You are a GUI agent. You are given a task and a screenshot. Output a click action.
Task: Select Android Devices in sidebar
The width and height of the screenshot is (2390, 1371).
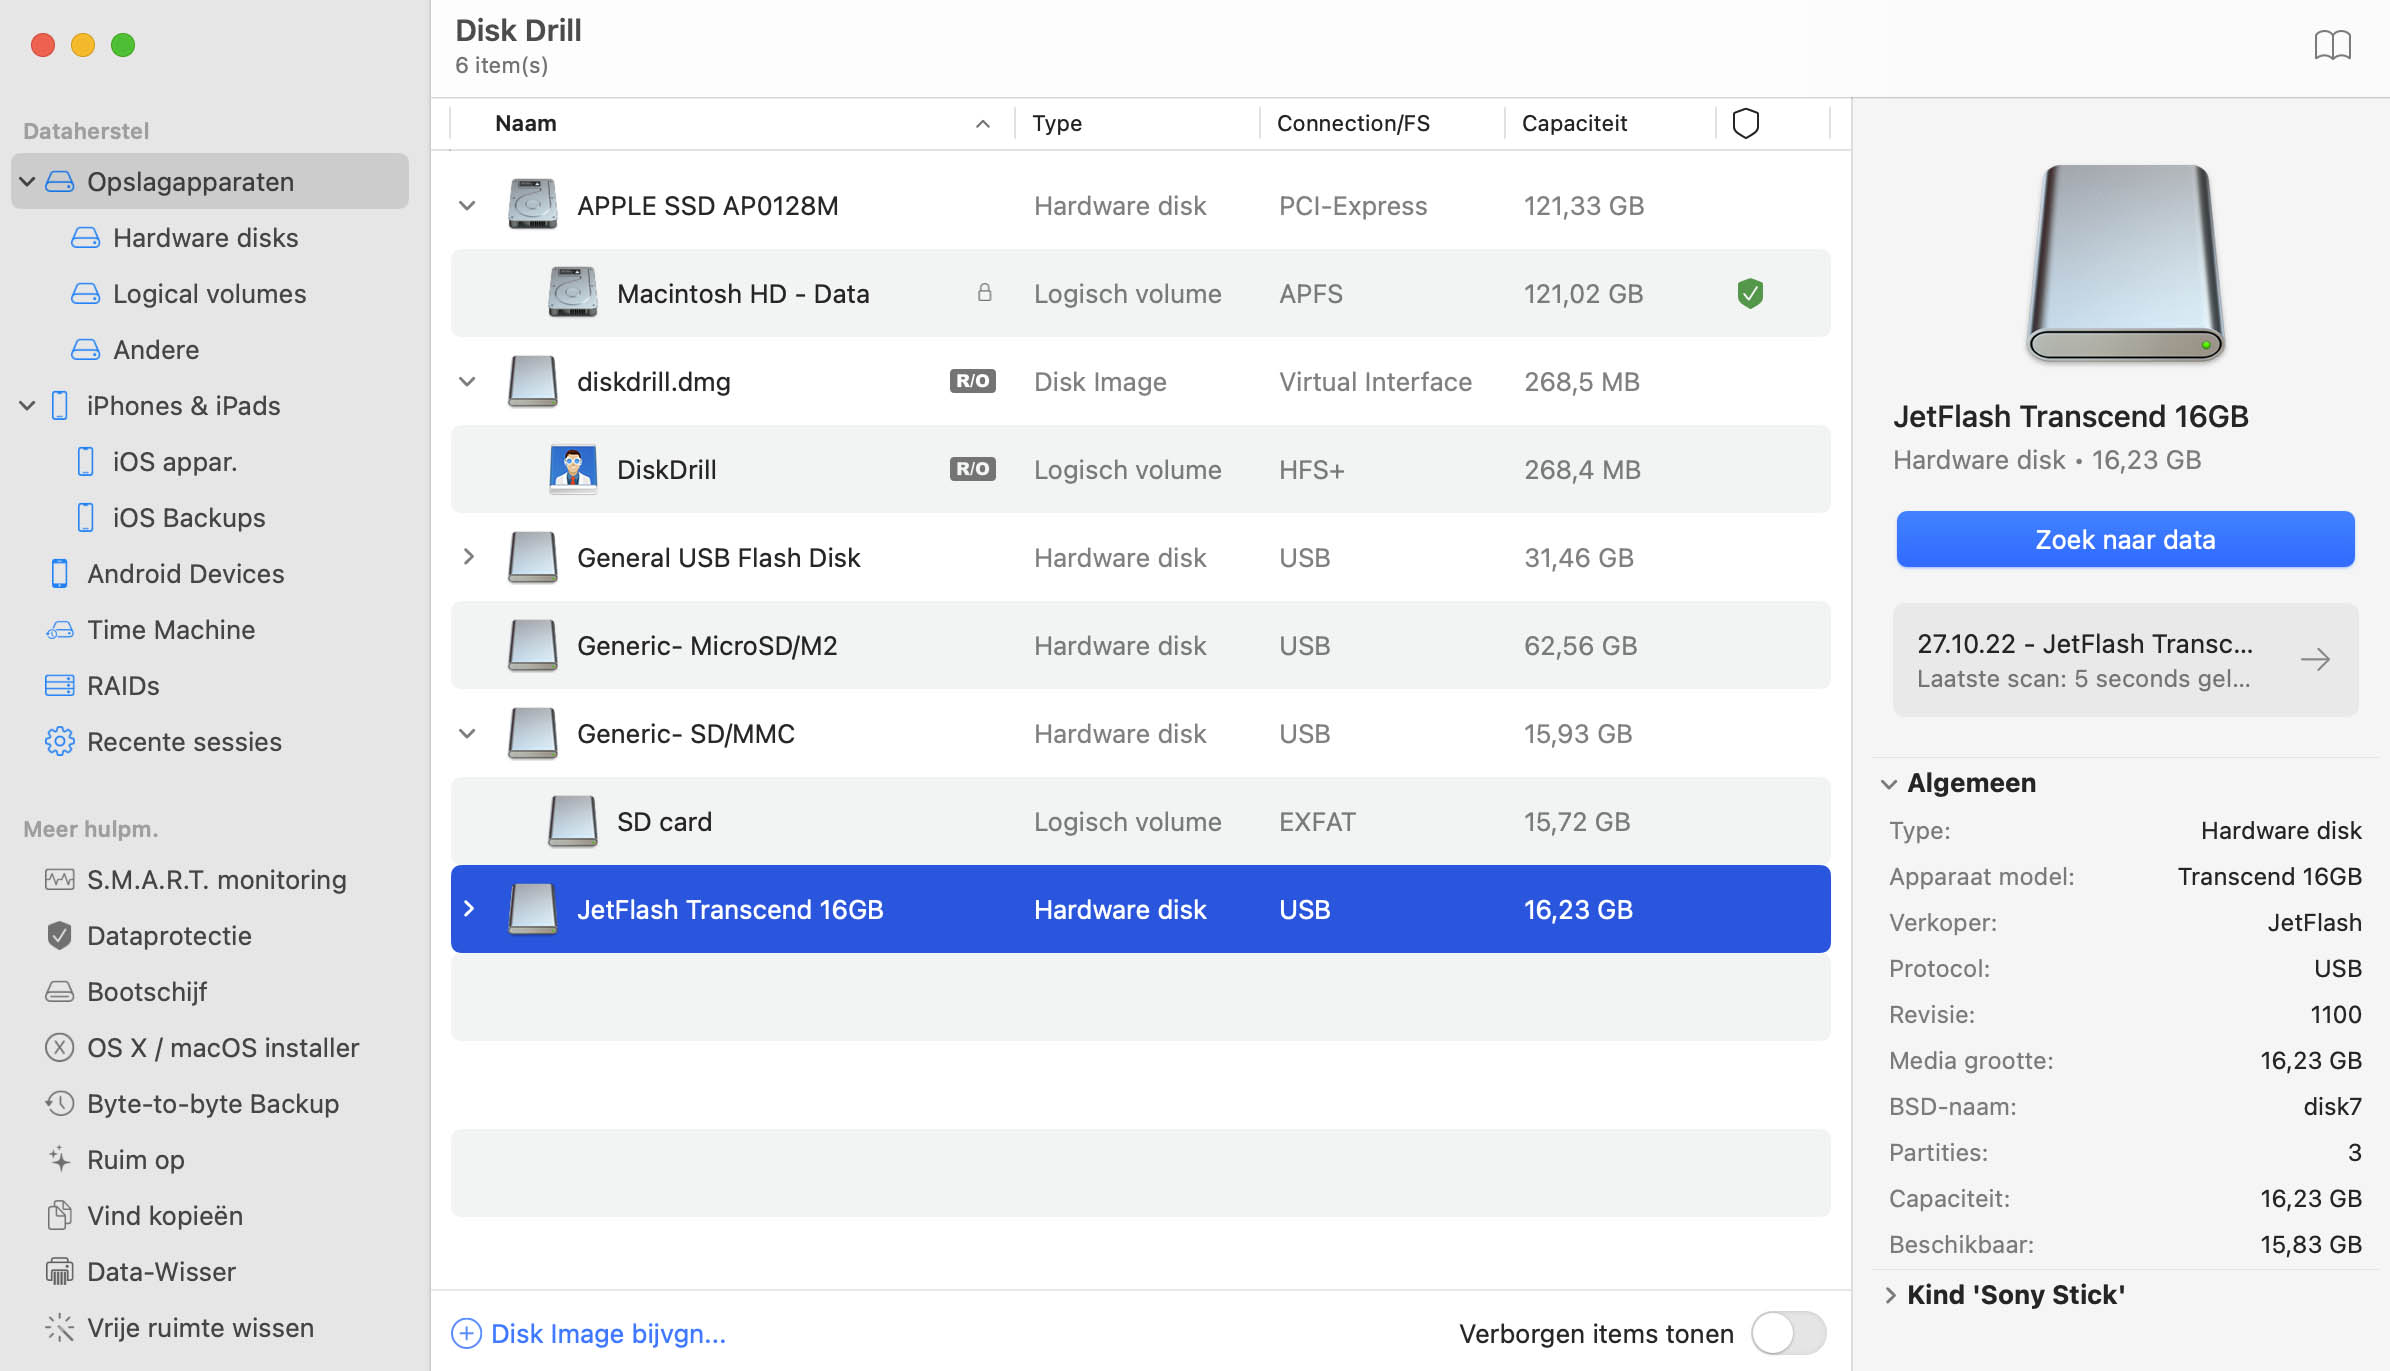pyautogui.click(x=165, y=573)
